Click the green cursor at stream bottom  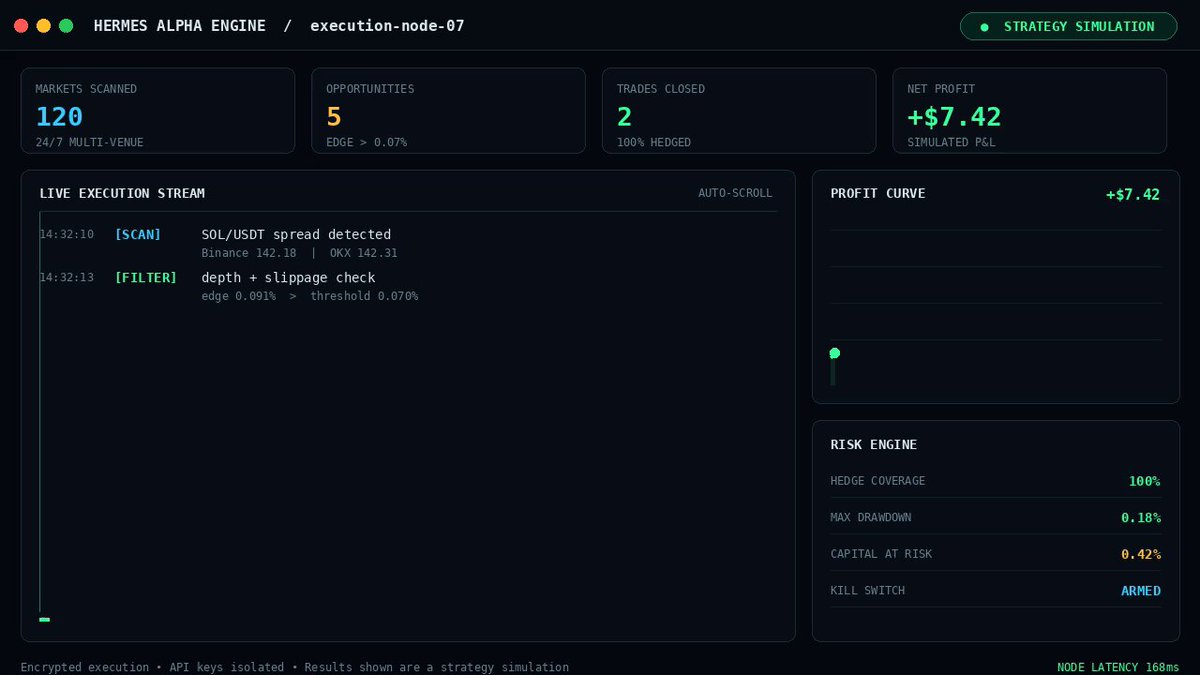pos(44,620)
